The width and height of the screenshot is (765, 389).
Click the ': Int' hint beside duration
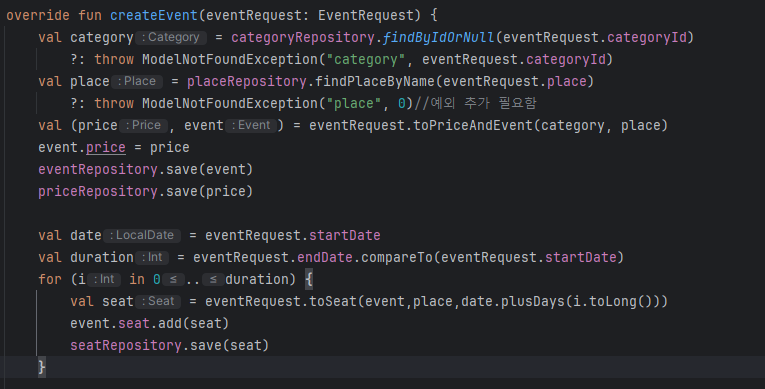point(152,257)
